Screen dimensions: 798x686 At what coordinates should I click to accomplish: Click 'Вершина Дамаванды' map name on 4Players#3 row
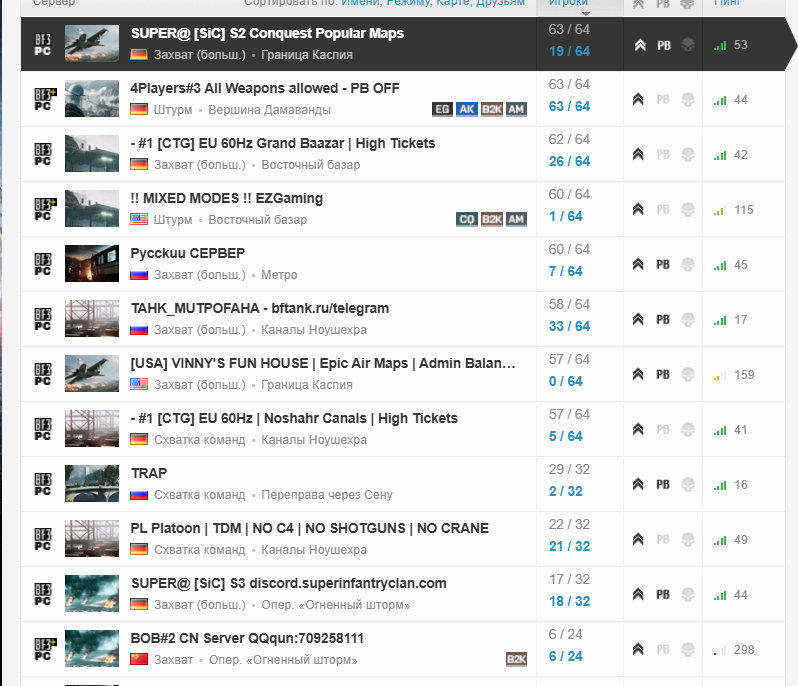pos(270,109)
